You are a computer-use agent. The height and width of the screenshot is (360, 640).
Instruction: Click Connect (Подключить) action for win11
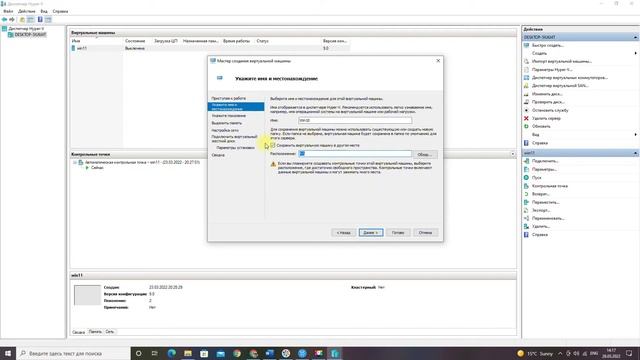point(545,161)
